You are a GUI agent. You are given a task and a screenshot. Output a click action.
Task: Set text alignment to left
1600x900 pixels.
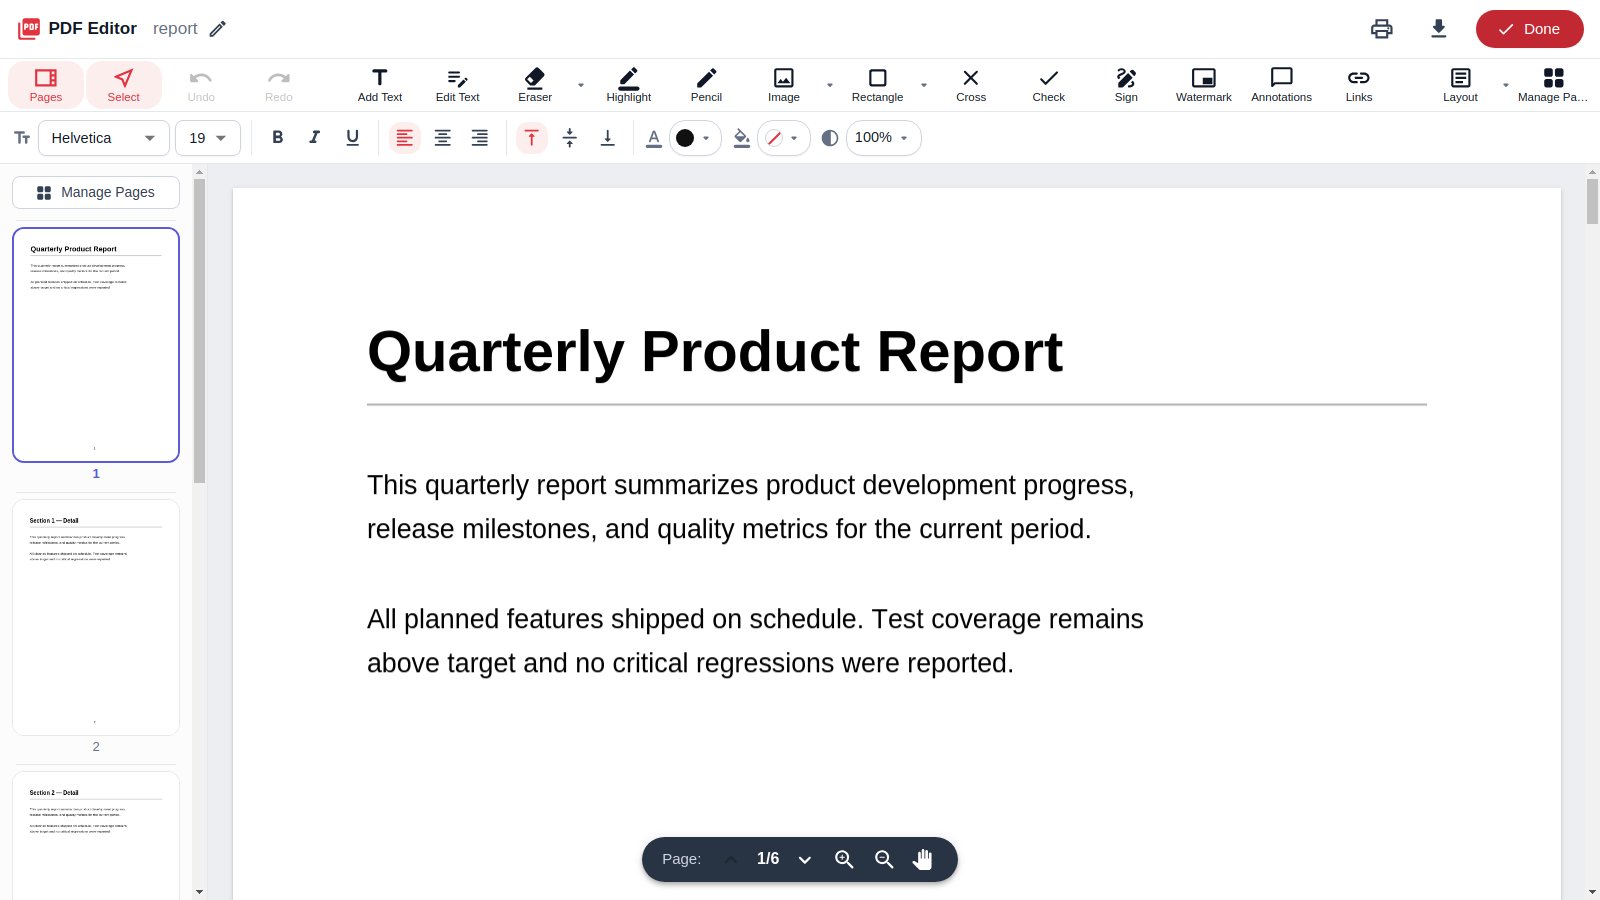(405, 138)
